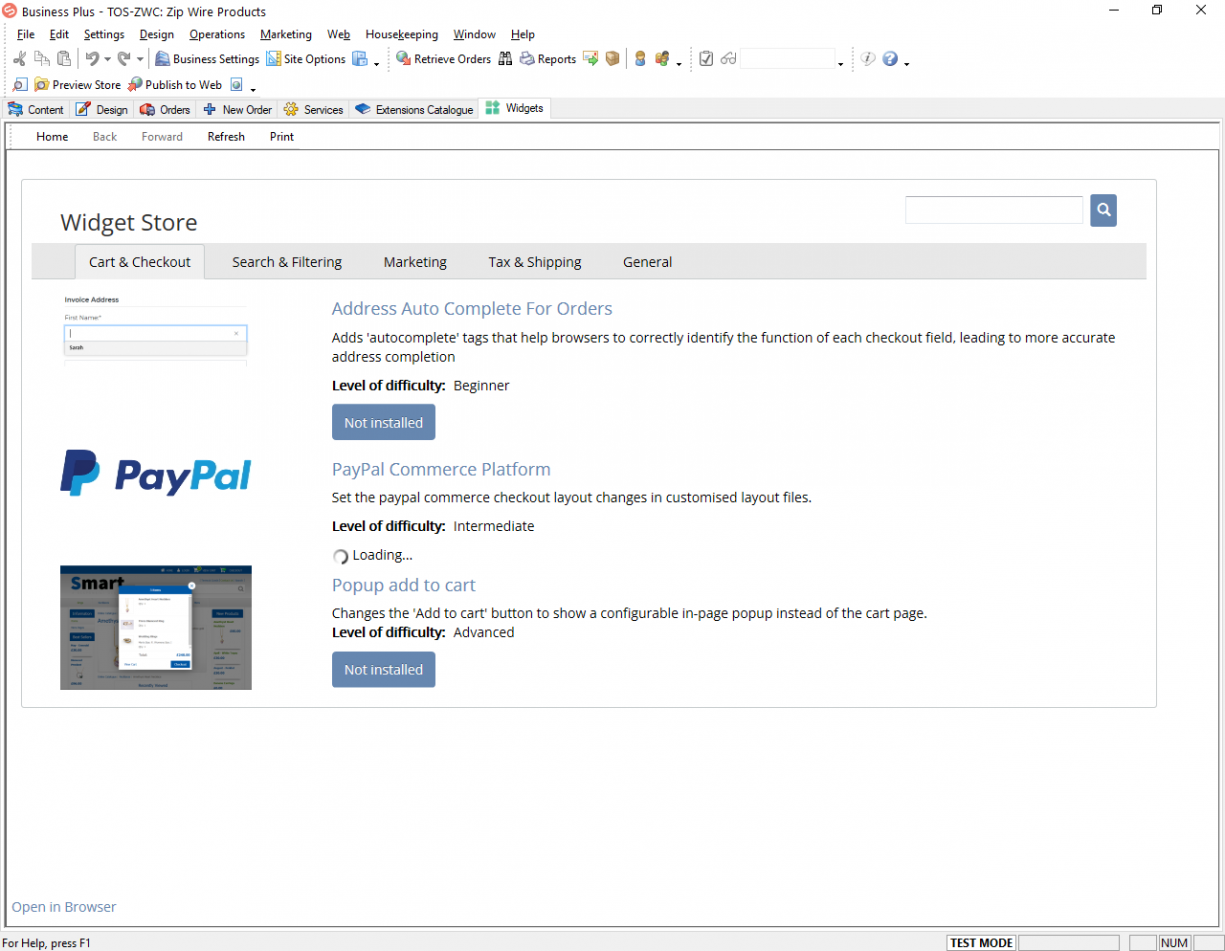
Task: Open Reports from the toolbar
Action: pos(528,59)
